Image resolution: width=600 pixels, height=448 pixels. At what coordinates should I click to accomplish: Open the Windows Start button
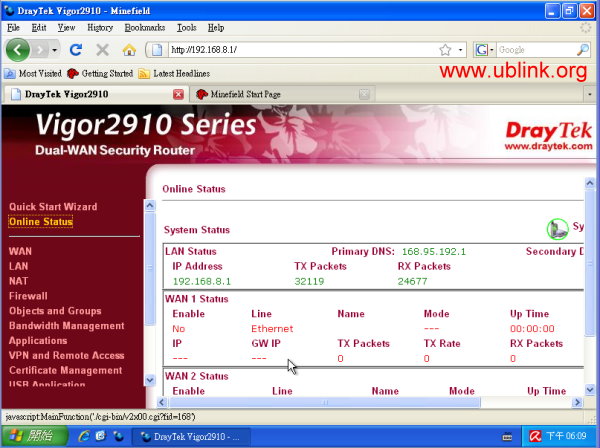coord(34,436)
